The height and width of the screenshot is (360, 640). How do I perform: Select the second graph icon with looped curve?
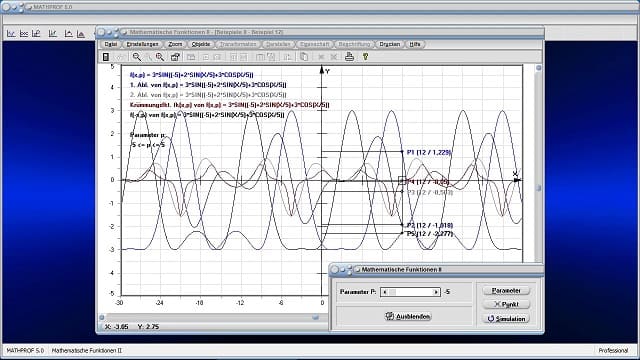[x=24, y=34]
